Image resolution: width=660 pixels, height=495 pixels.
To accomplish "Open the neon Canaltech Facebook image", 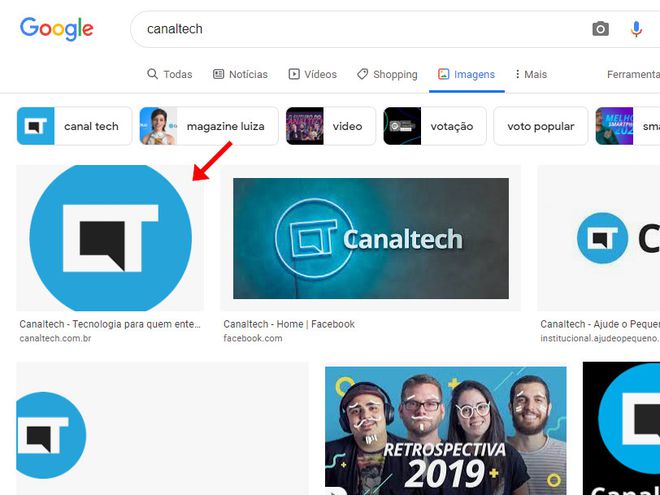I will [x=370, y=238].
